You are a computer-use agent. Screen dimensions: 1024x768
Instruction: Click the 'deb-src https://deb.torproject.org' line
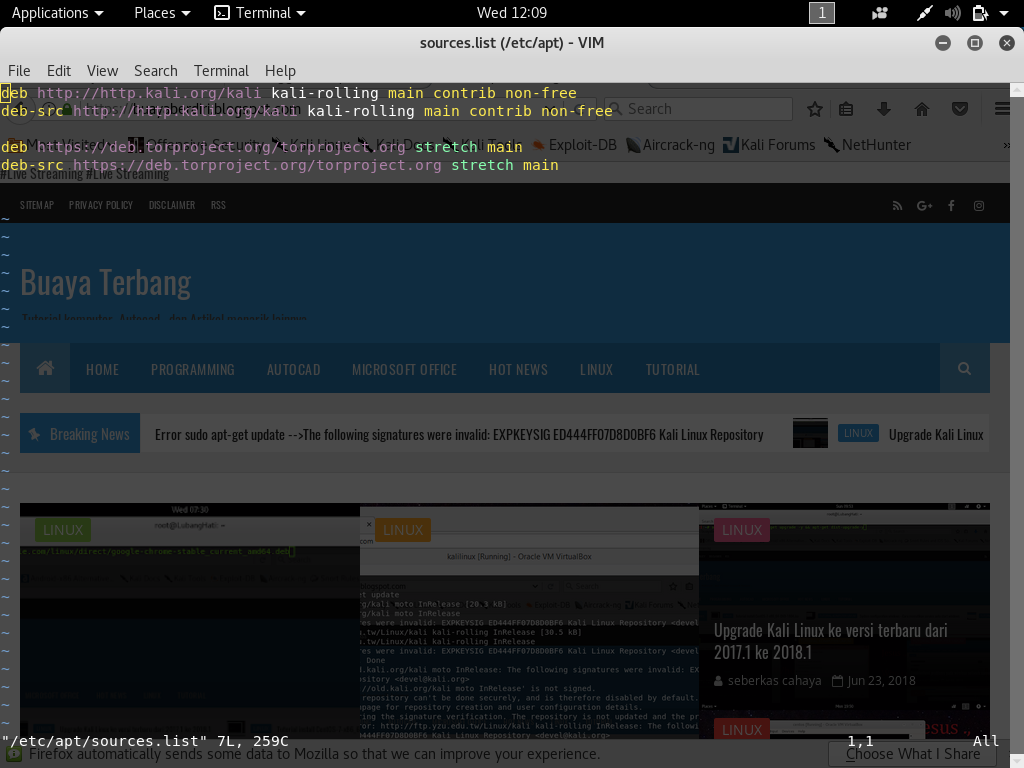[280, 165]
